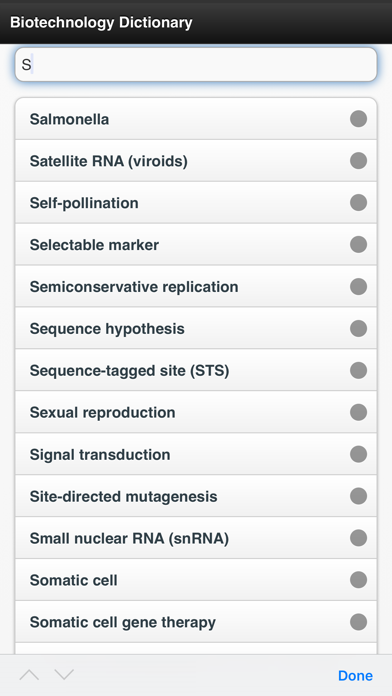392x696 pixels.
Task: Dismiss the keyboard with Done
Action: click(x=355, y=676)
